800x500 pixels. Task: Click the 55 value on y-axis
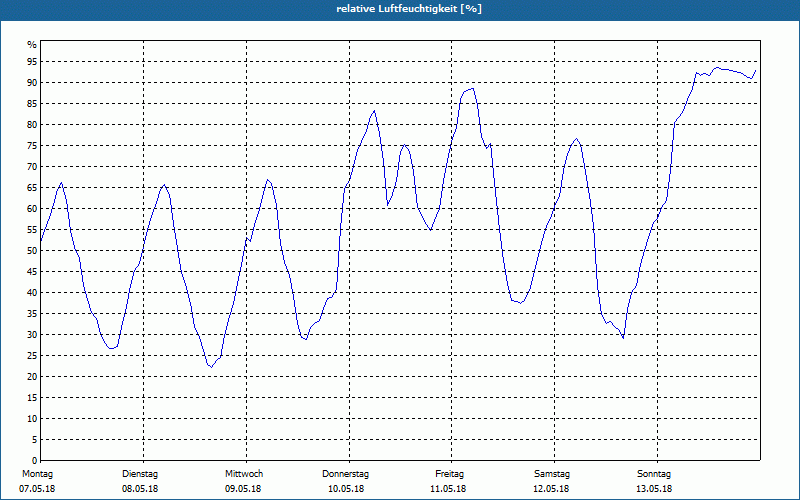32,230
